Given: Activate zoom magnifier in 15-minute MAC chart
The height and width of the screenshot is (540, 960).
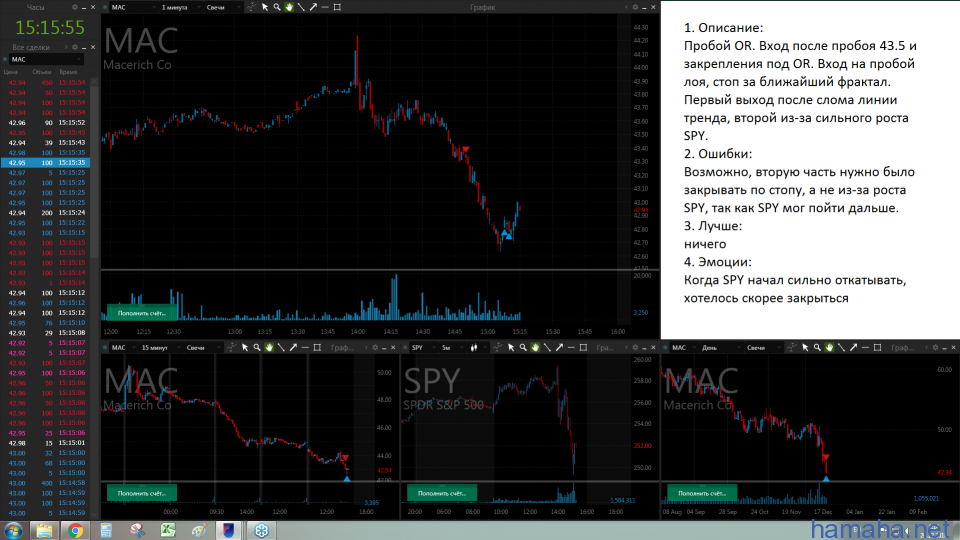Looking at the screenshot, I should [257, 348].
